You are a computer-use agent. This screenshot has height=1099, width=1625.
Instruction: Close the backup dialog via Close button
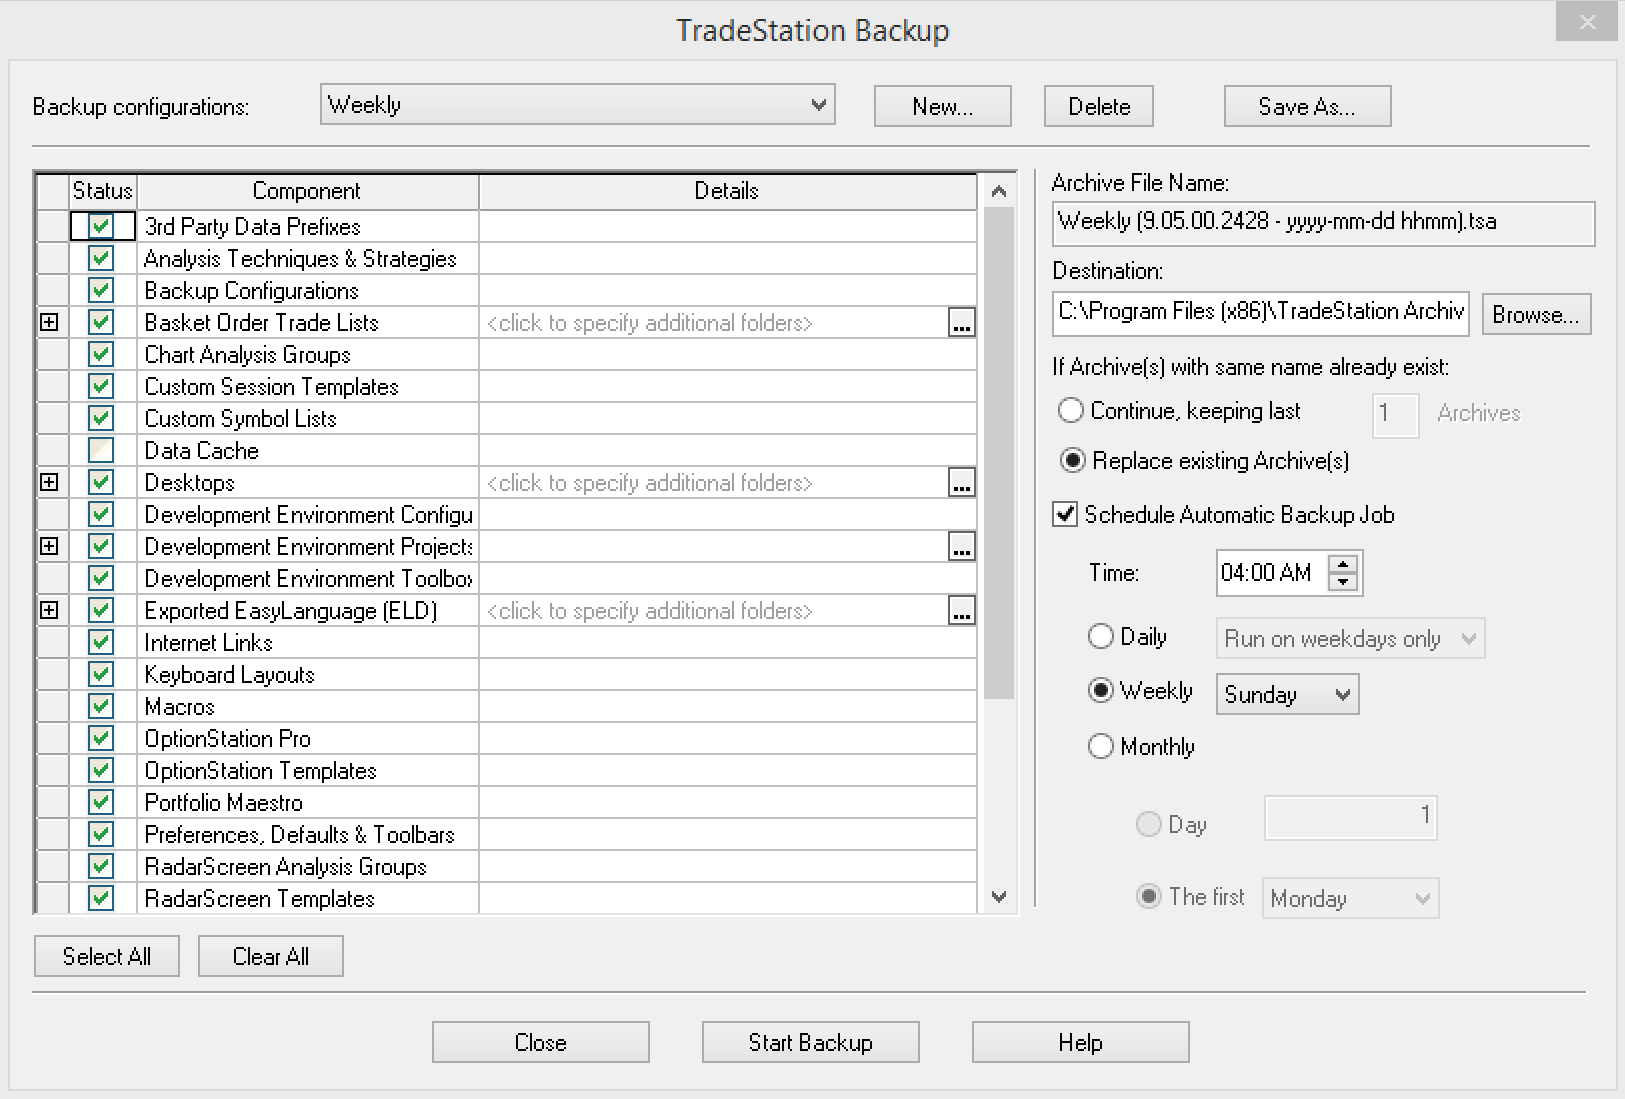541,1042
